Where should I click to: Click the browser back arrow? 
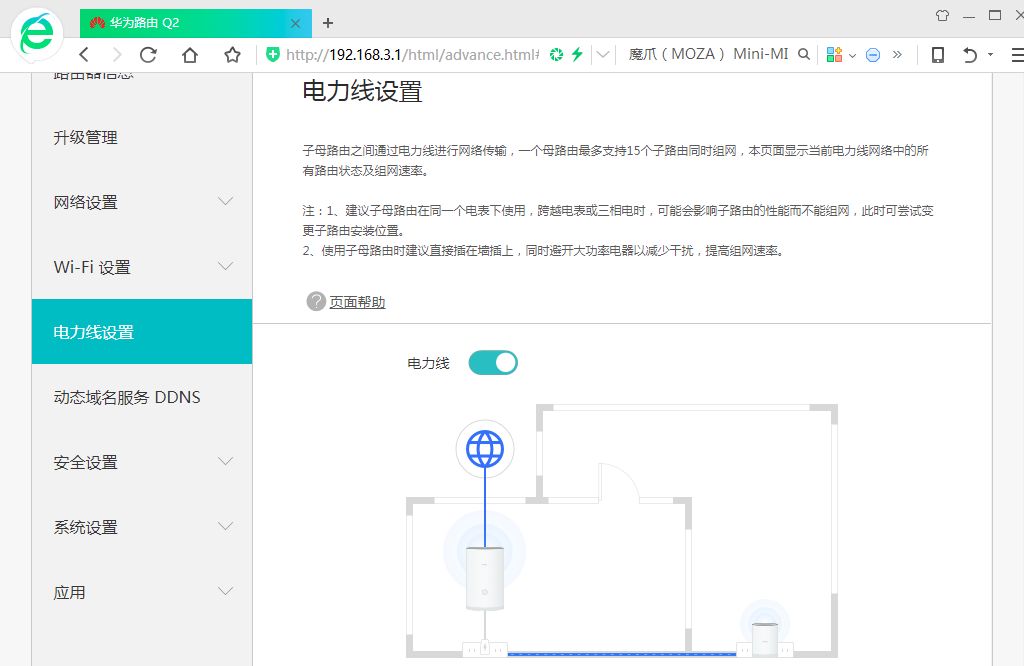coord(84,55)
